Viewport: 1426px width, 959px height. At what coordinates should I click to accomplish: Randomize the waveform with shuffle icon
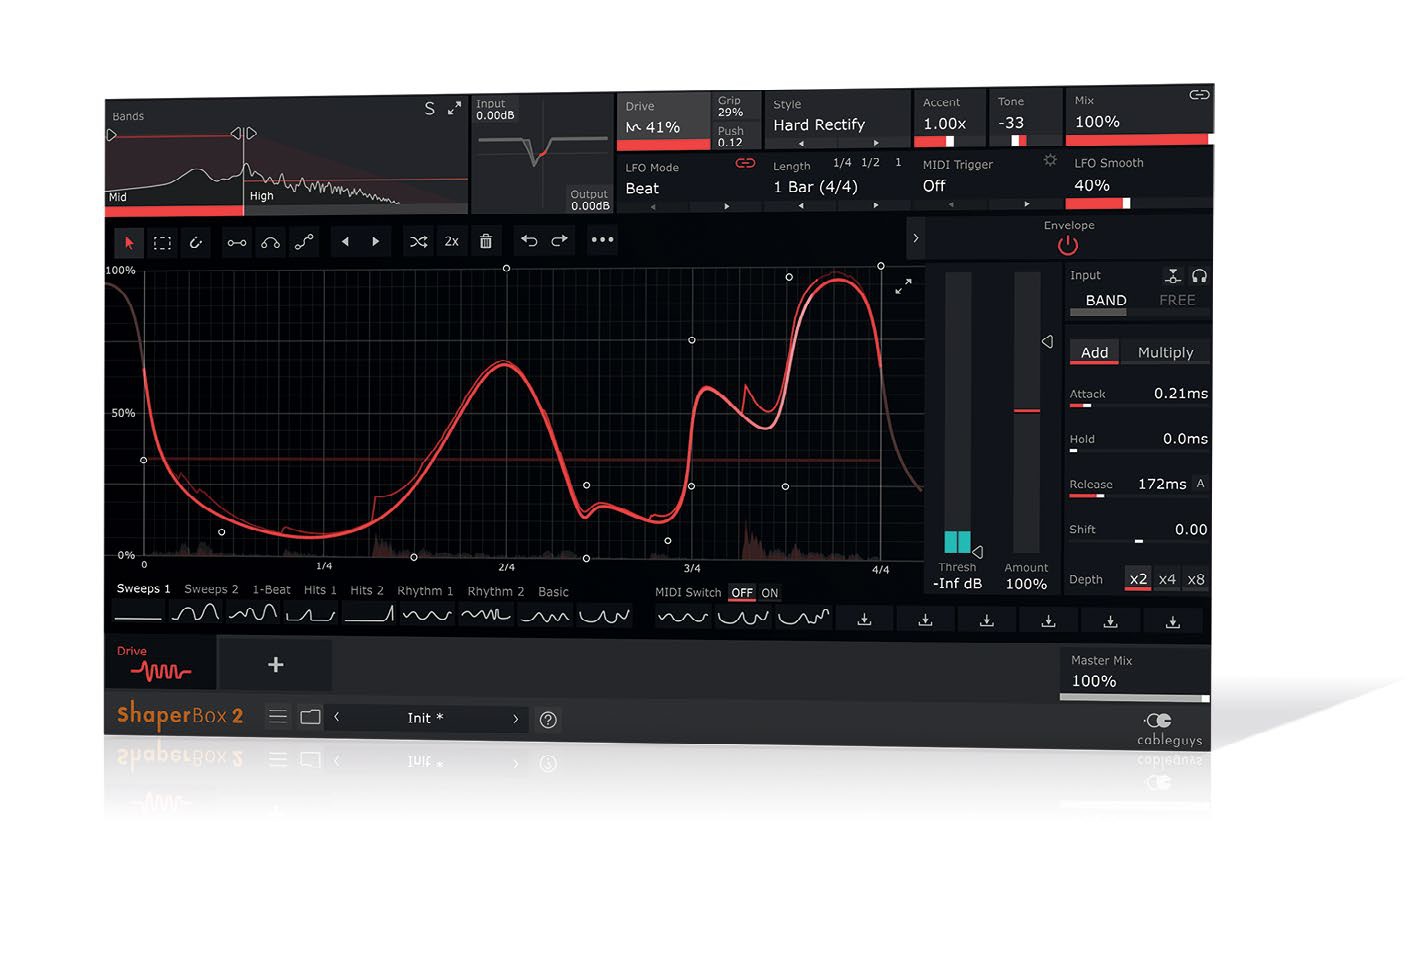[418, 241]
